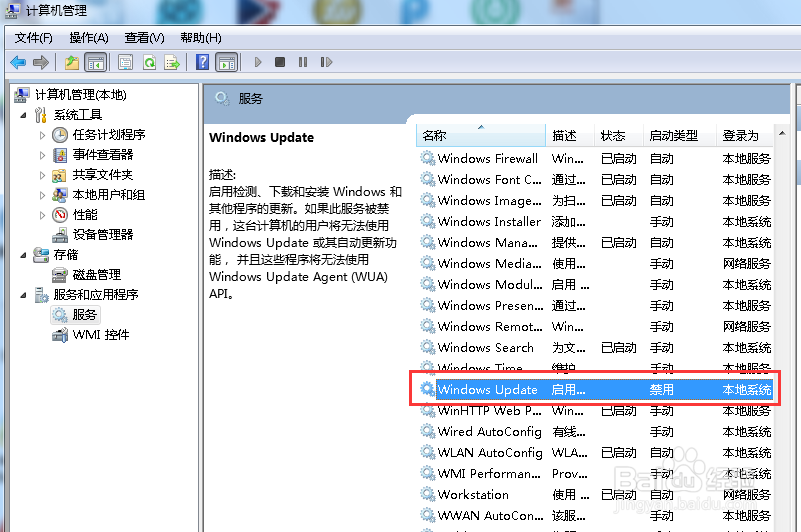Open the 文件(F) menu
The width and height of the screenshot is (801, 532).
pos(33,38)
